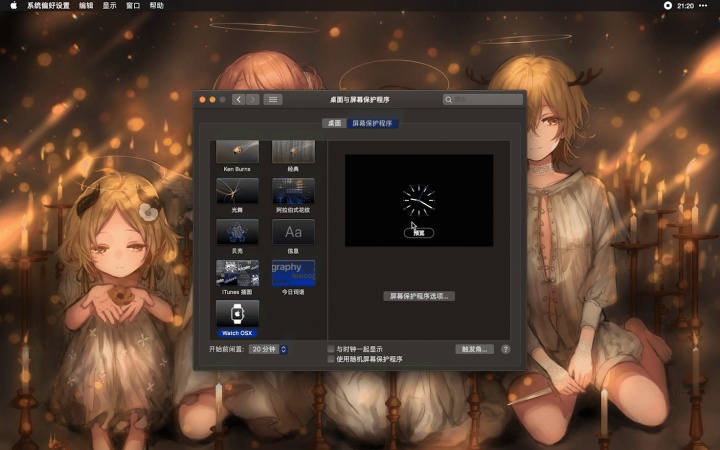Open the 显示 menu
Image resolution: width=720 pixels, height=450 pixels.
pos(109,6)
